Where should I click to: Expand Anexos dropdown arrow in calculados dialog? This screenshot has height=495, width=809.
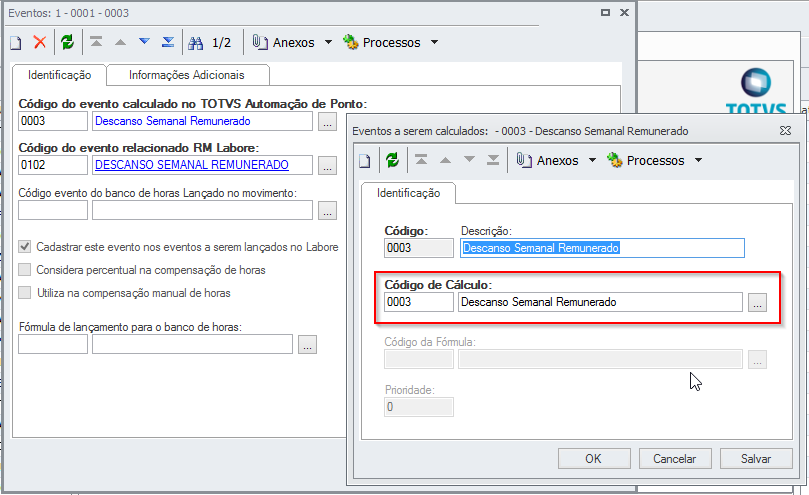point(592,161)
